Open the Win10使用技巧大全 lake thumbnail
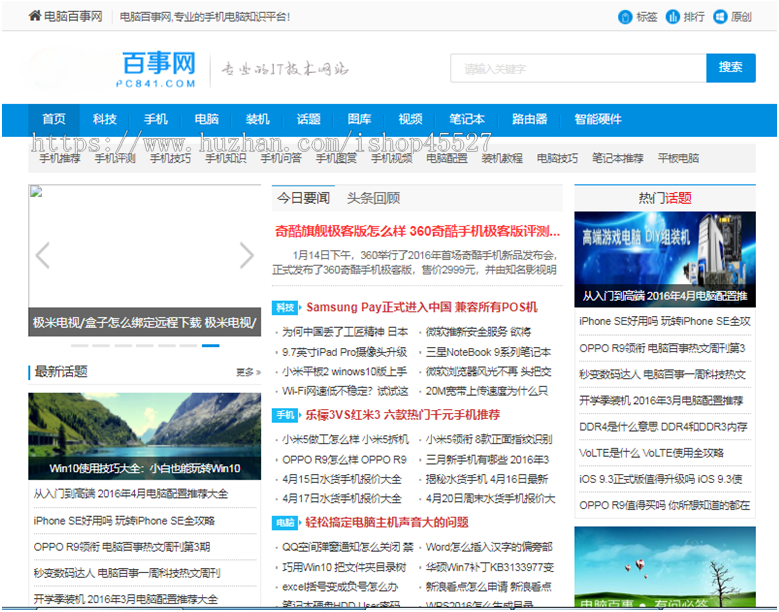Viewport: 779px width, 612px height. 145,436
